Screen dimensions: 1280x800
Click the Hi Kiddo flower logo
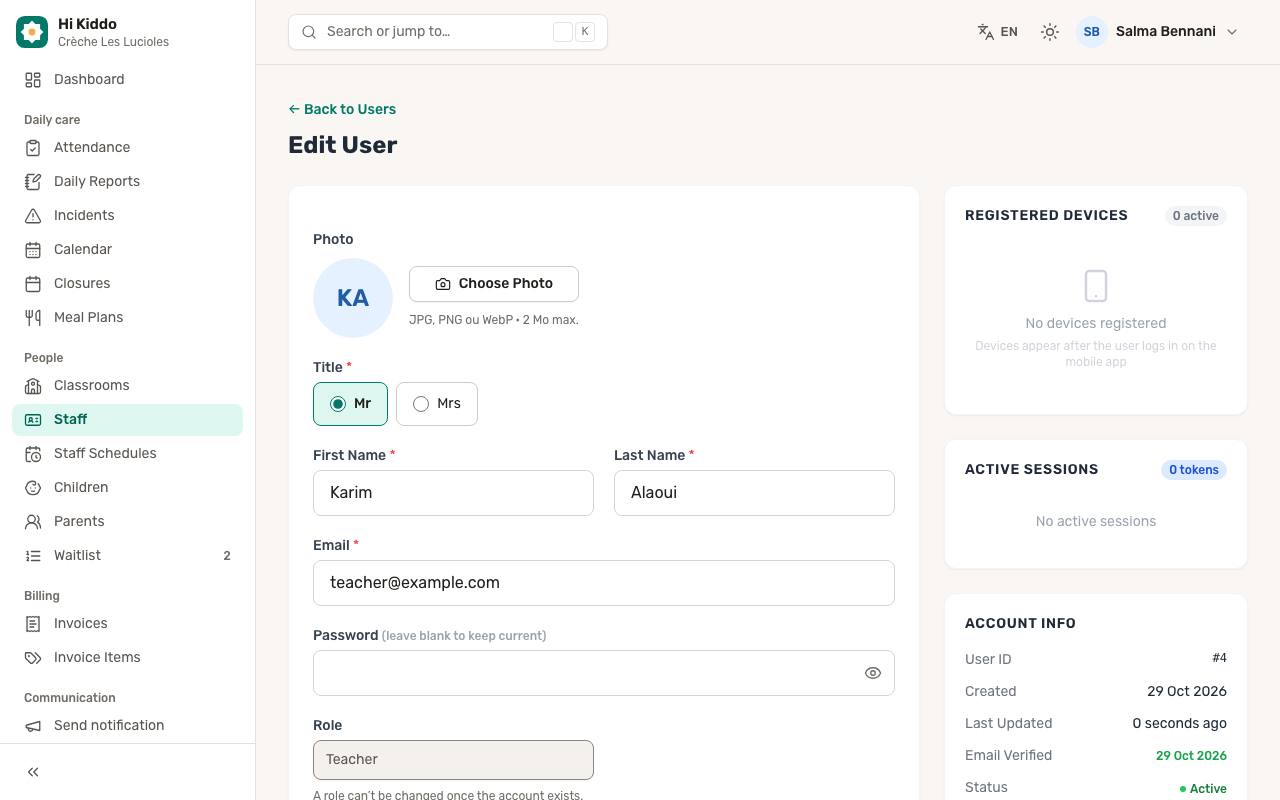(x=32, y=32)
